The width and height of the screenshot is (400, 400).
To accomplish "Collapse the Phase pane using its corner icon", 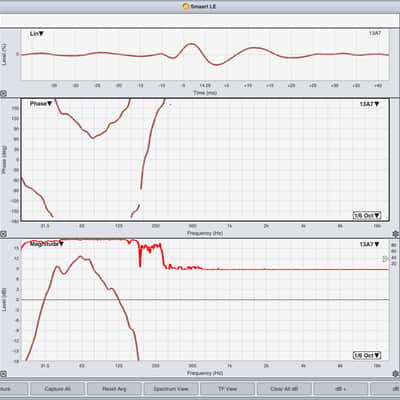I will 3,234.
